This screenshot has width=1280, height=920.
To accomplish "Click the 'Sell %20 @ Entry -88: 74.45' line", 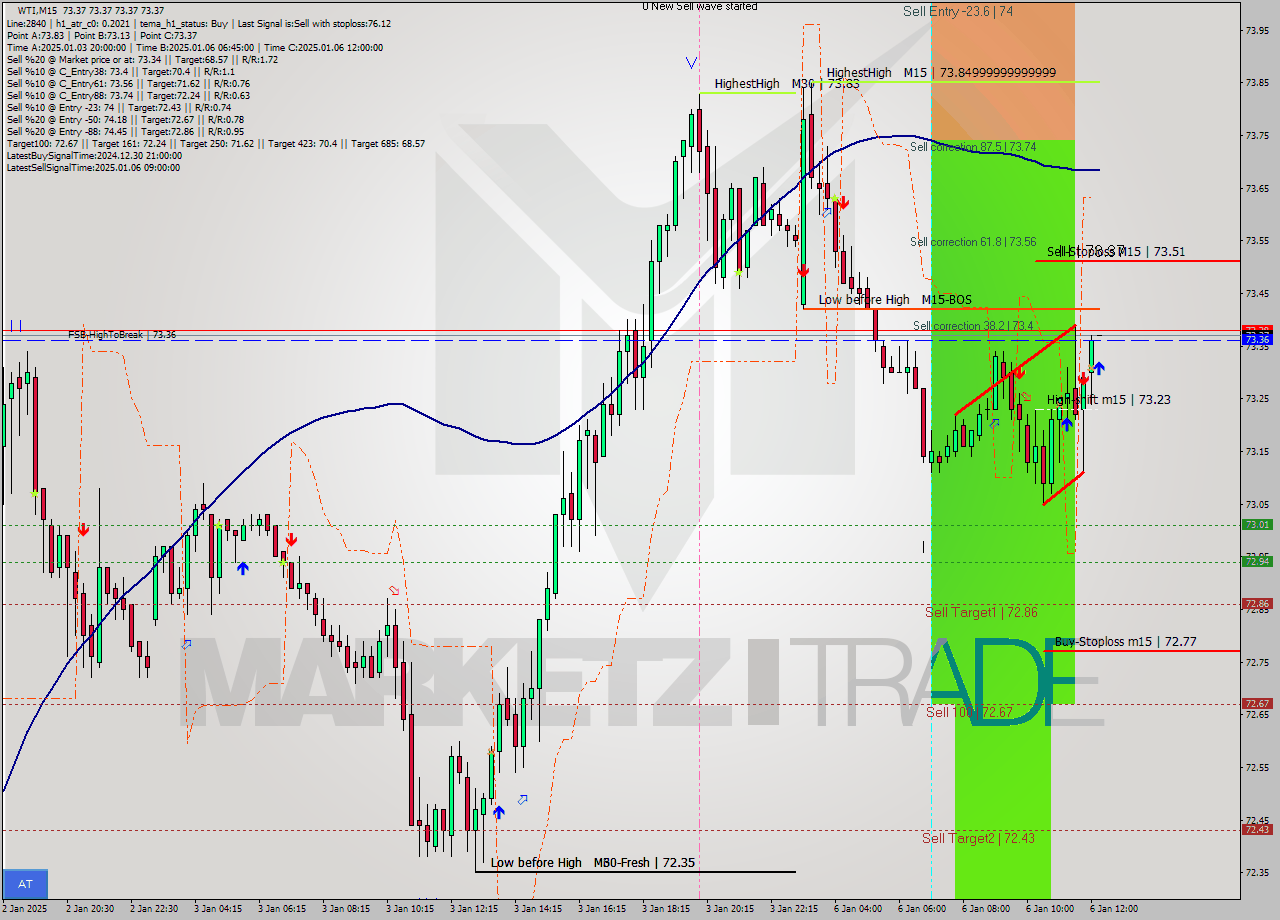I will point(125,131).
